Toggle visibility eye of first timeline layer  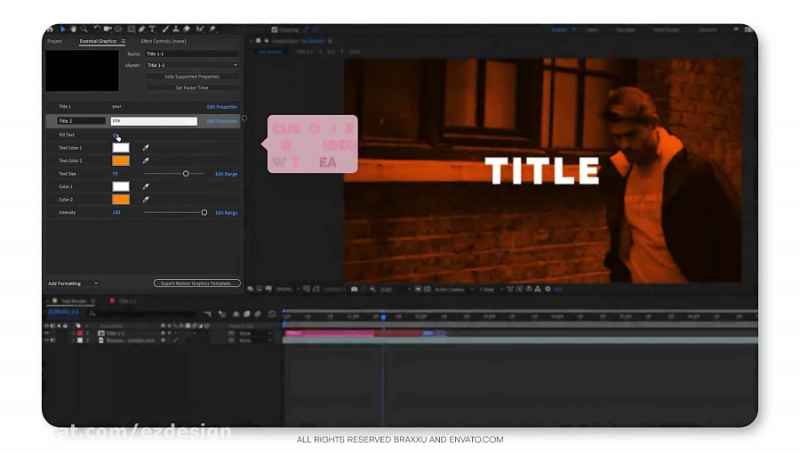[48, 334]
